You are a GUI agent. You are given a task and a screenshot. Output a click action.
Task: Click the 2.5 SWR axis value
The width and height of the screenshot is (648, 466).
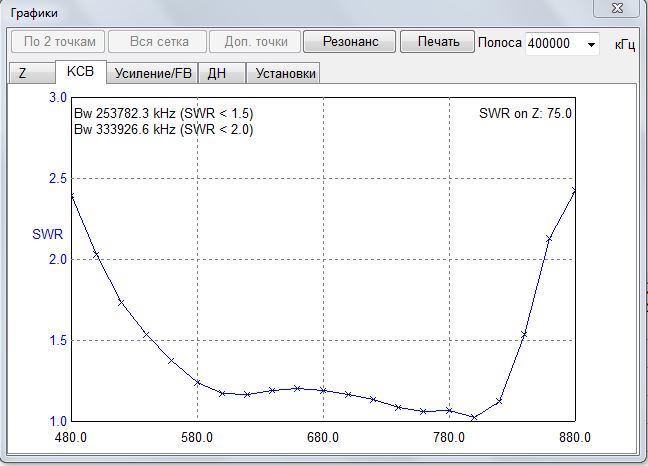coord(58,178)
